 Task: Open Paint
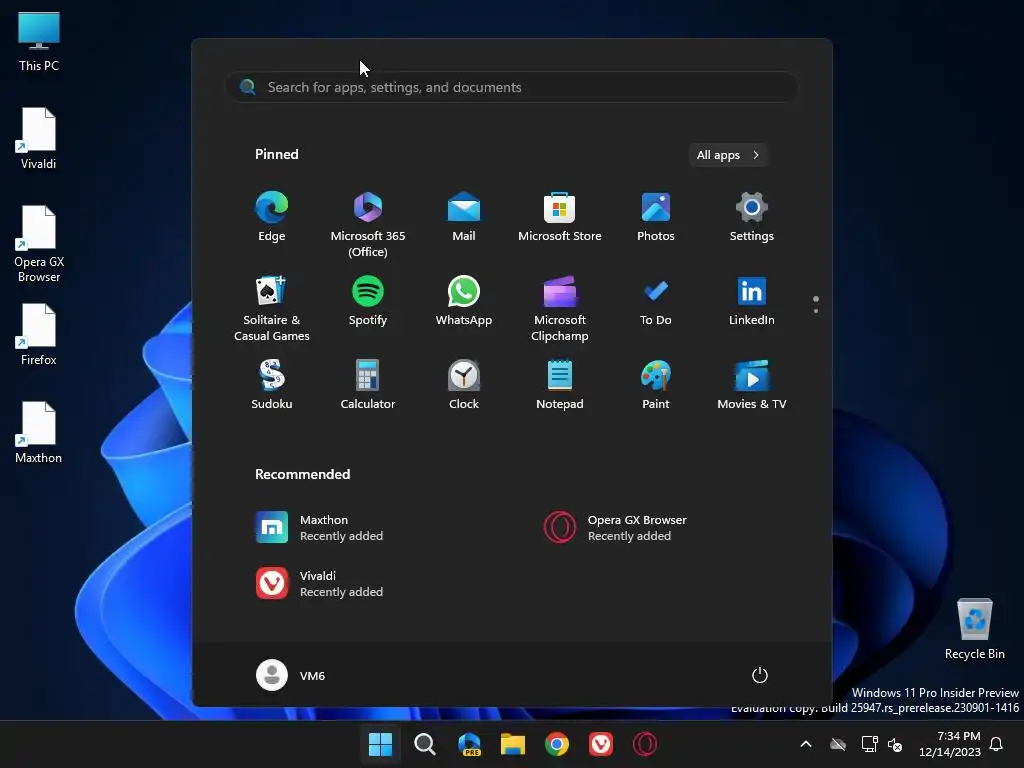[656, 385]
